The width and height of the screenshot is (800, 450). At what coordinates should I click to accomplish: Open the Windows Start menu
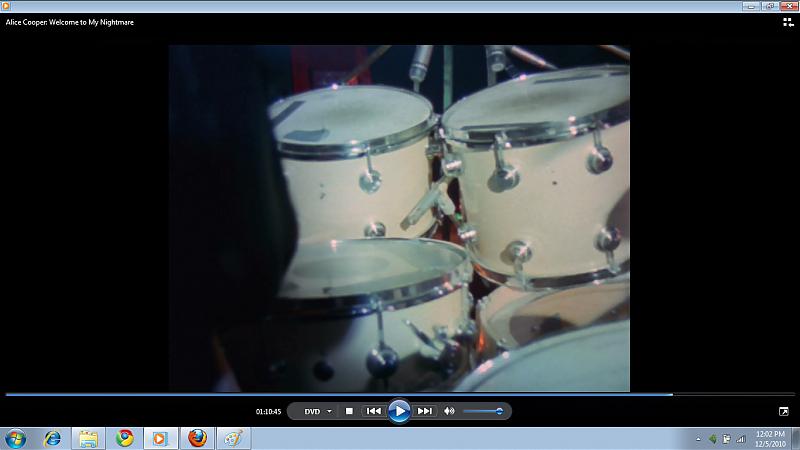(16, 438)
